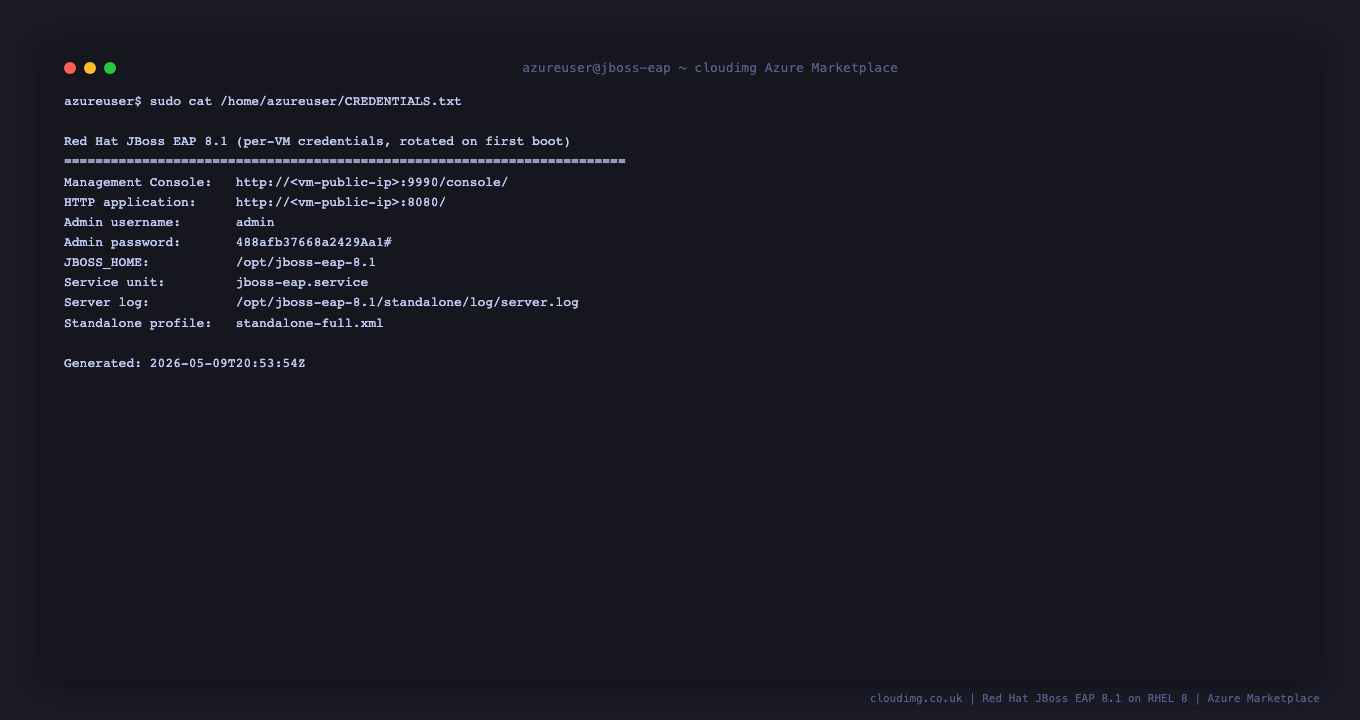
Task: Click the red close window dot
Action: pos(70,68)
